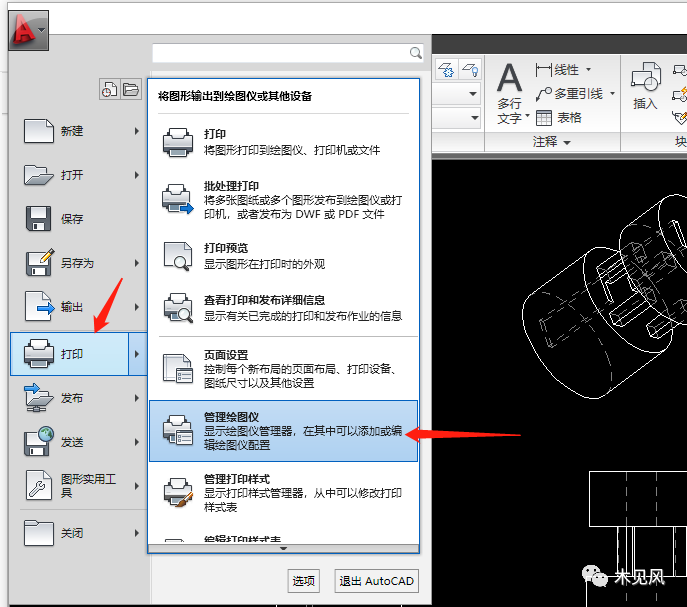Open the 线性 dropdown arrow
Screen dimensions: 687x607
pos(588,69)
